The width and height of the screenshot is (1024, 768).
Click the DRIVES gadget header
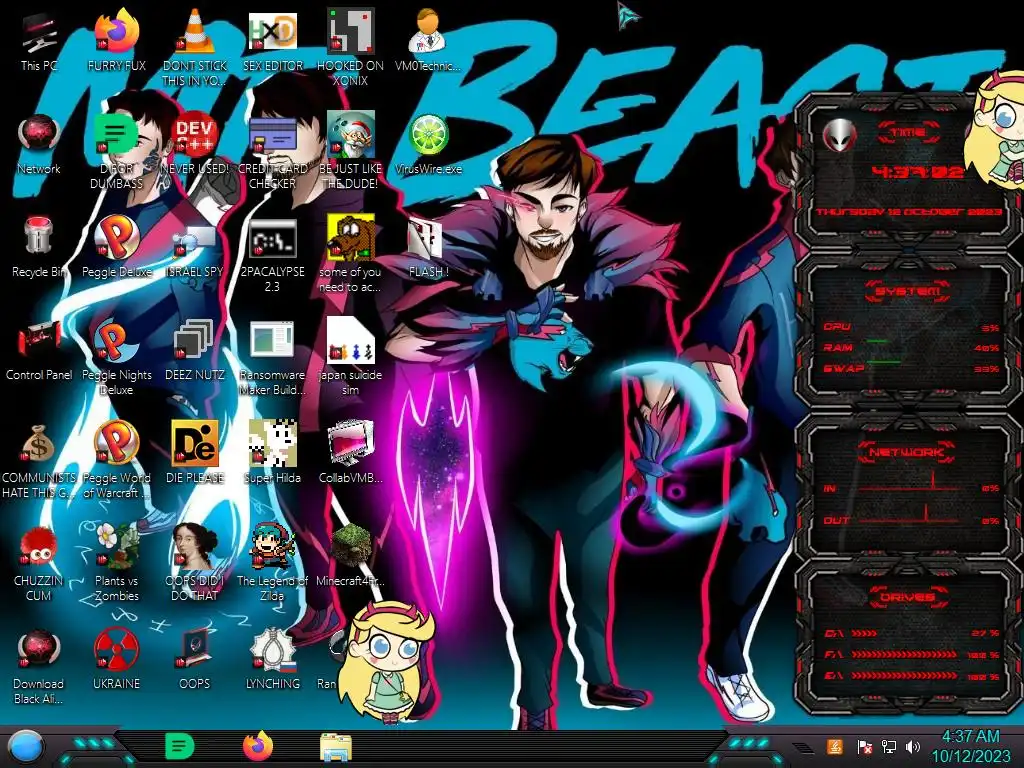tap(906, 597)
